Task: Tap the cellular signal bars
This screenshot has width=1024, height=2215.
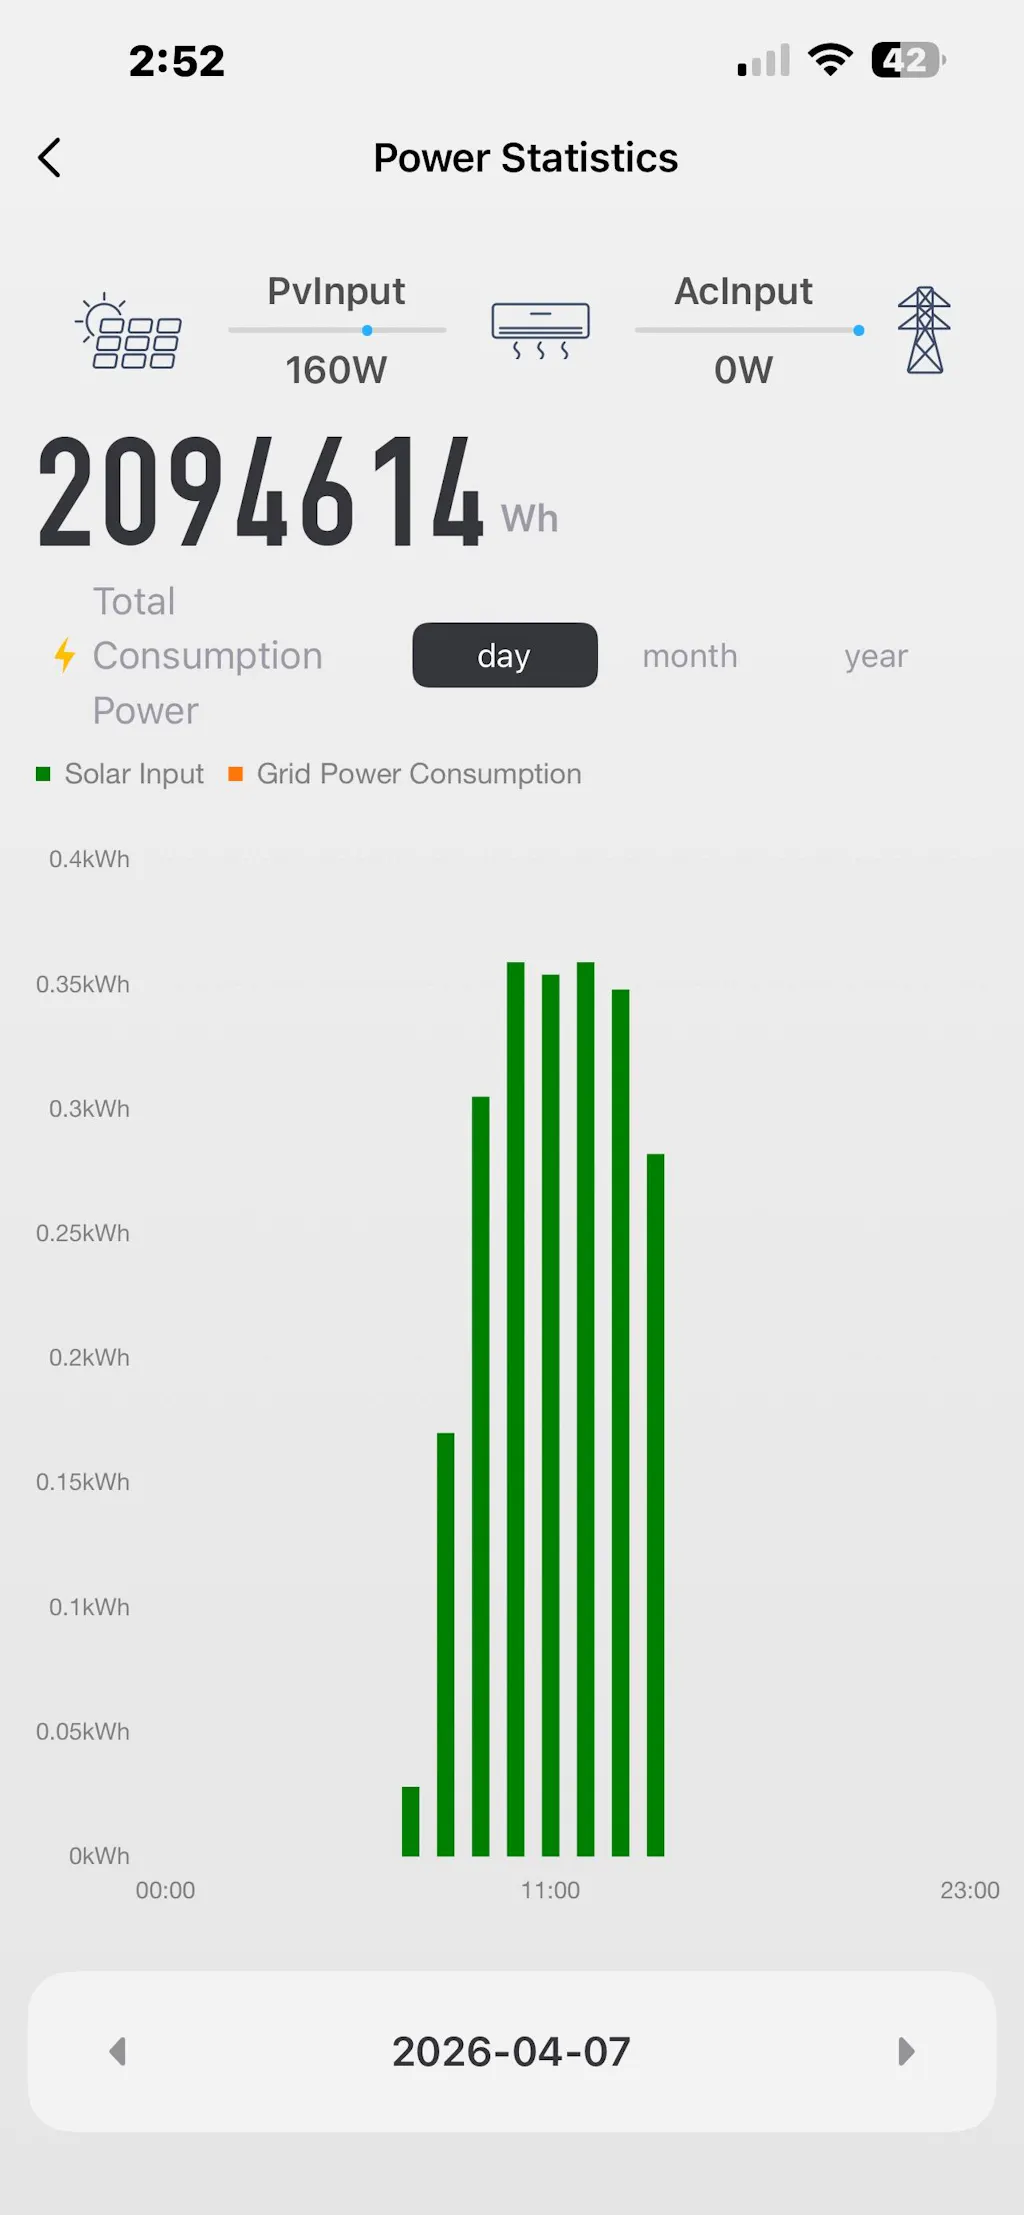Action: [764, 61]
